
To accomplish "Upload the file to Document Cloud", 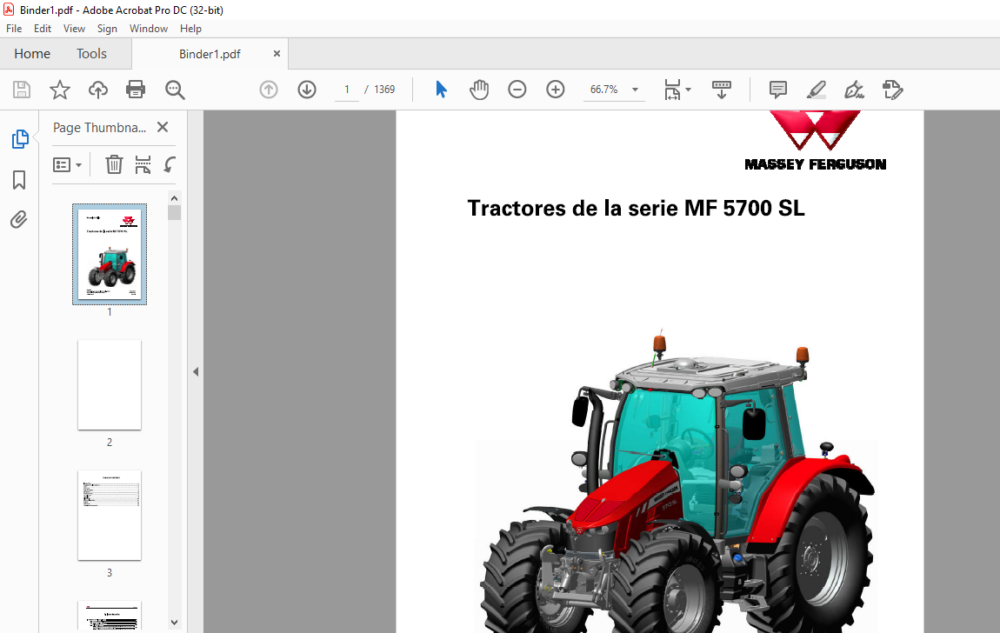I will coord(98,90).
